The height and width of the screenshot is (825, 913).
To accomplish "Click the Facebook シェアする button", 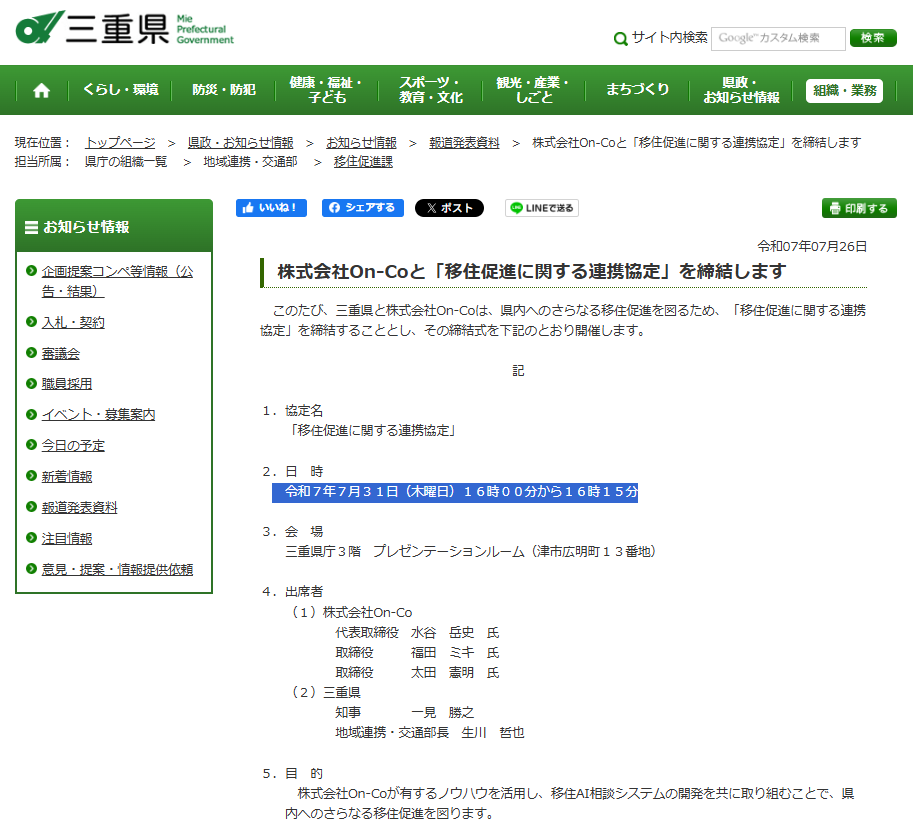I will (x=363, y=208).
